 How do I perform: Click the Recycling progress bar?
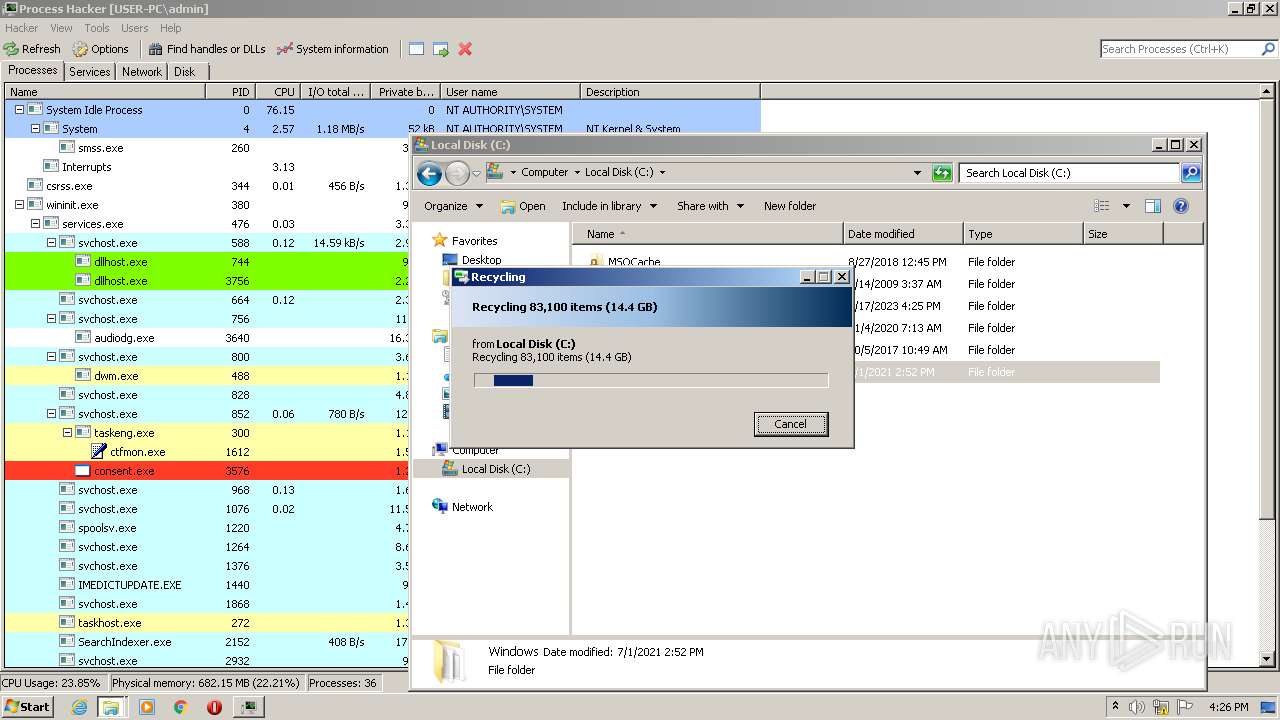click(x=651, y=380)
